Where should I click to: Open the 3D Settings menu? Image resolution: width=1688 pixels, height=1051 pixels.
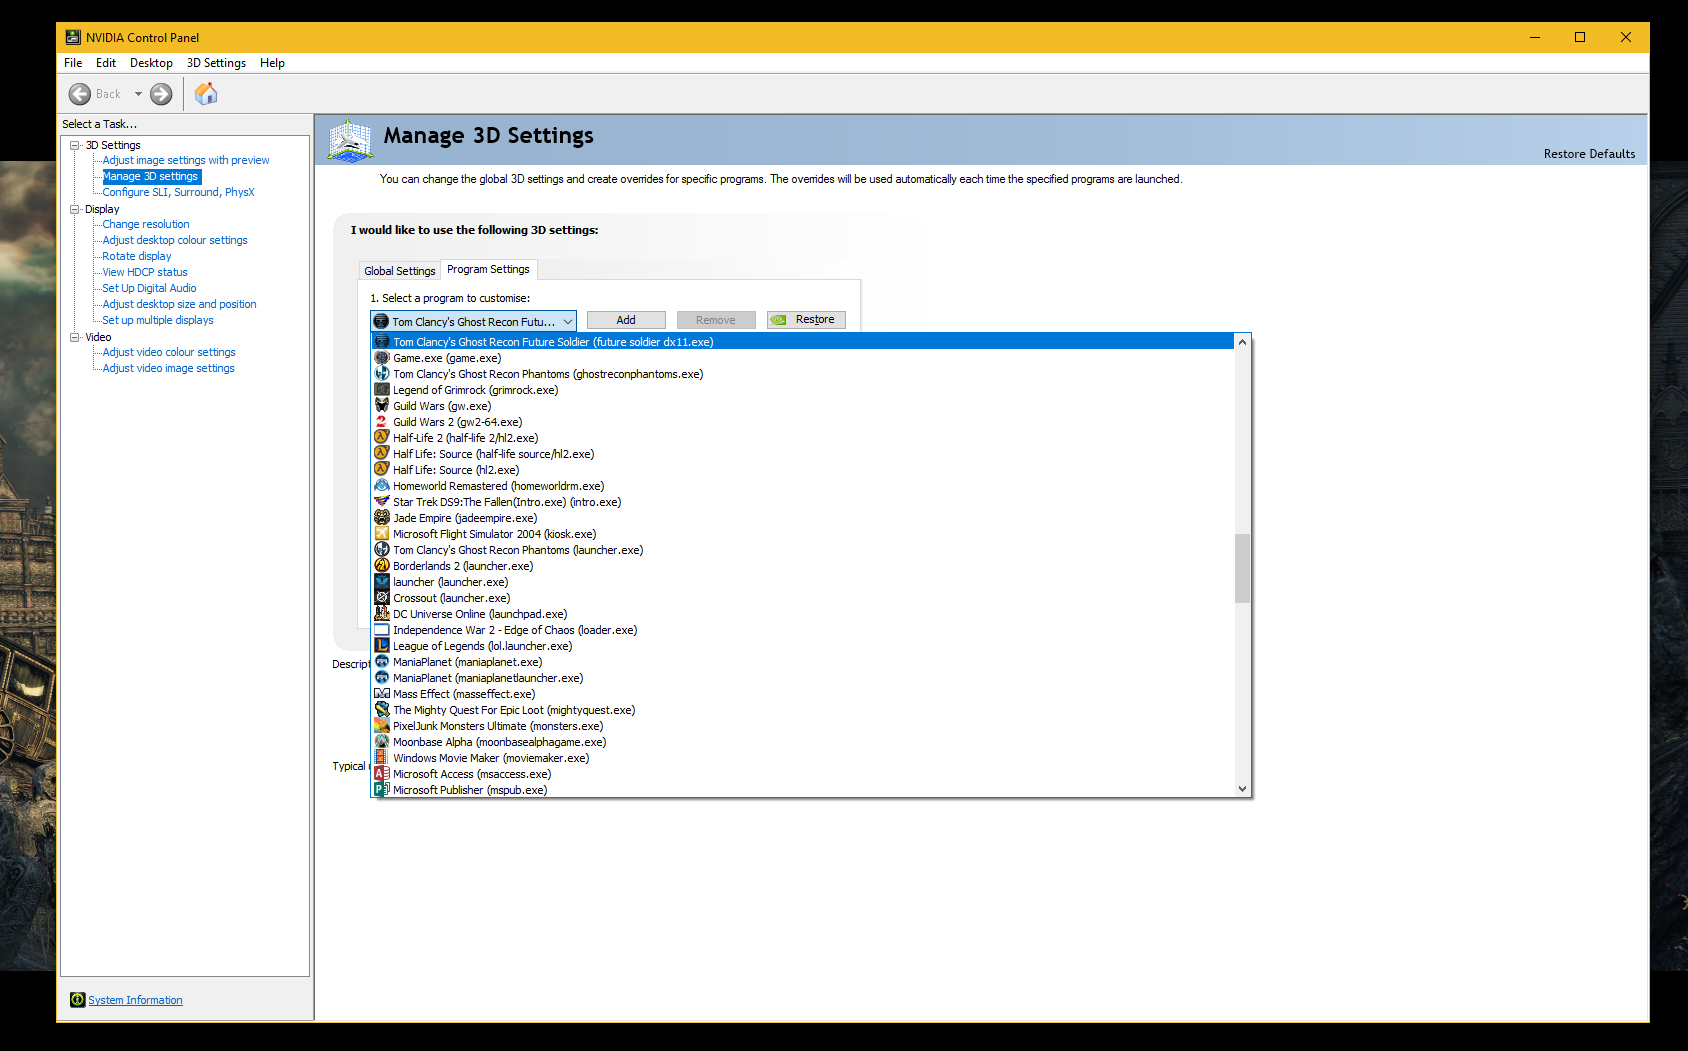pos(216,63)
